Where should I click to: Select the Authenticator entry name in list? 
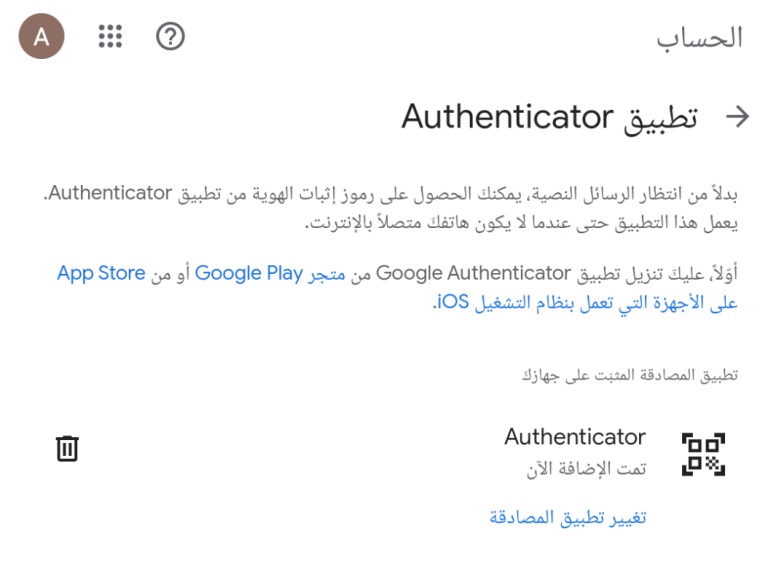tap(575, 436)
